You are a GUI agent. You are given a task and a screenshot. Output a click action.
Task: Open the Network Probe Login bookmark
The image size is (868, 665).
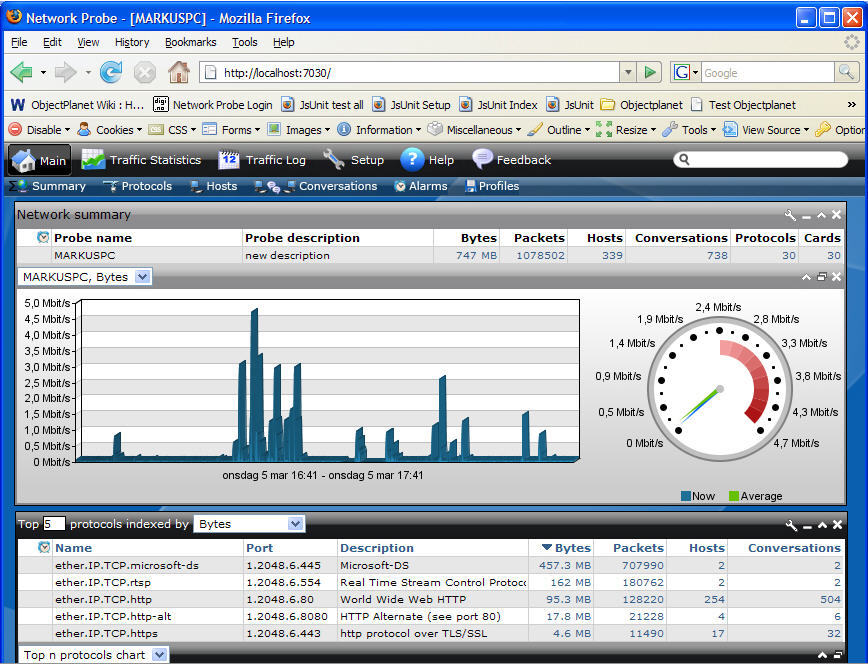[212, 104]
